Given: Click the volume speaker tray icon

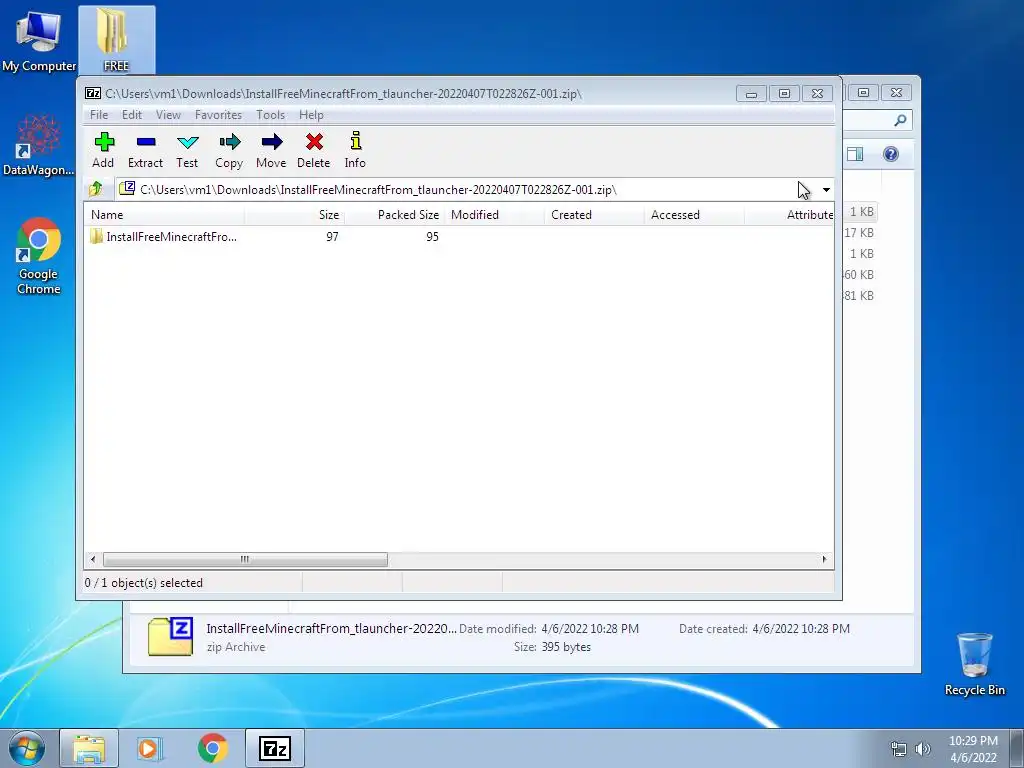Looking at the screenshot, I should tap(922, 749).
